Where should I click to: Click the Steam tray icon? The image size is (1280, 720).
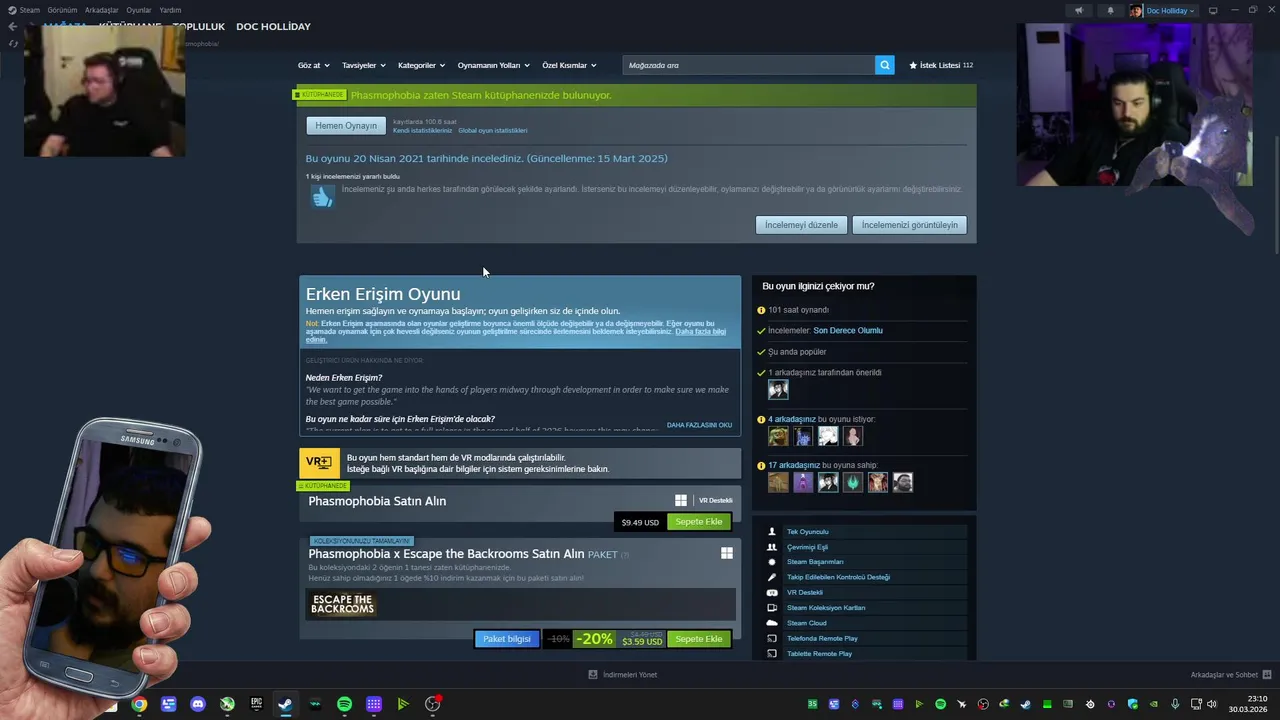click(1025, 704)
